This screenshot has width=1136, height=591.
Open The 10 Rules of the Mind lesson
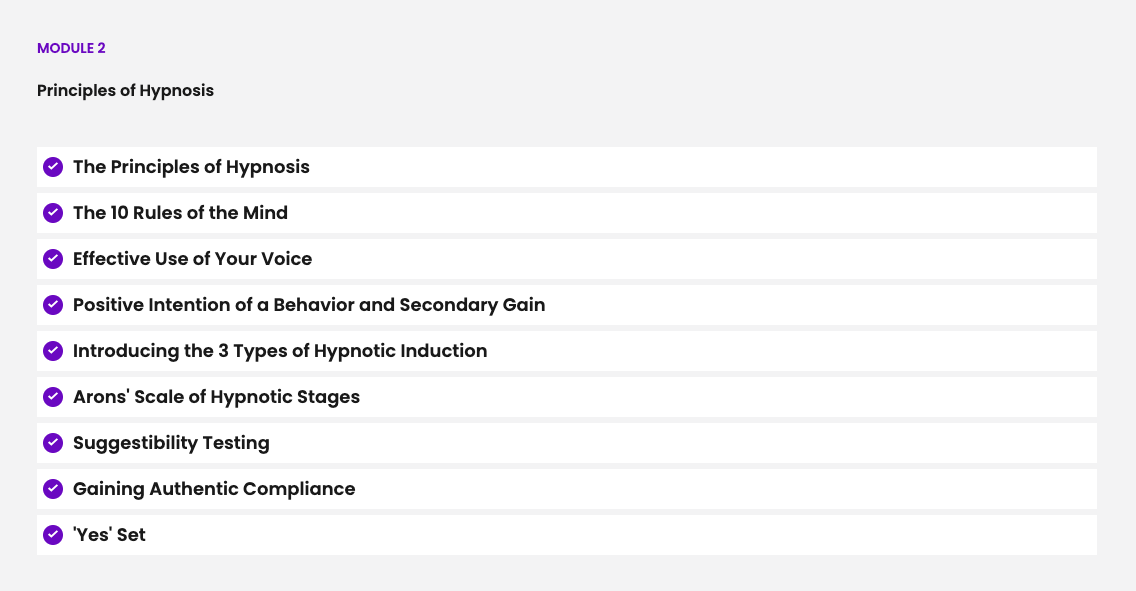(180, 213)
